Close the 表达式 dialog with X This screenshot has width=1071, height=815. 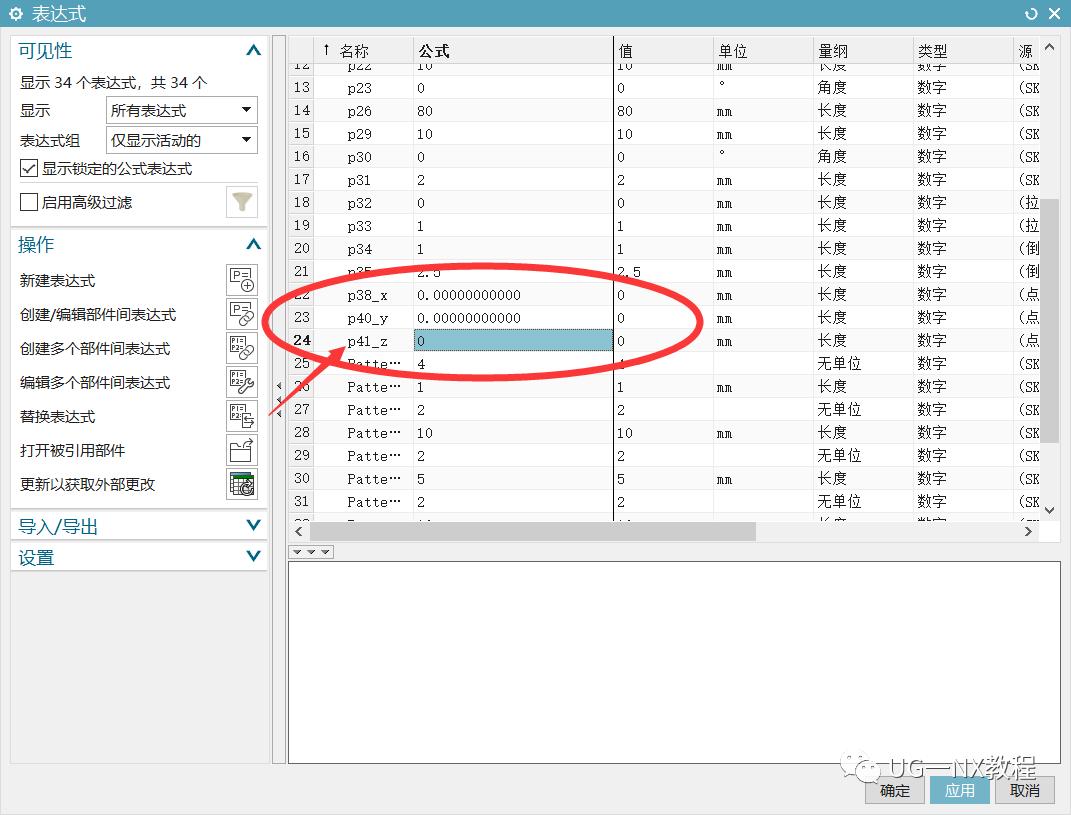tap(1055, 14)
